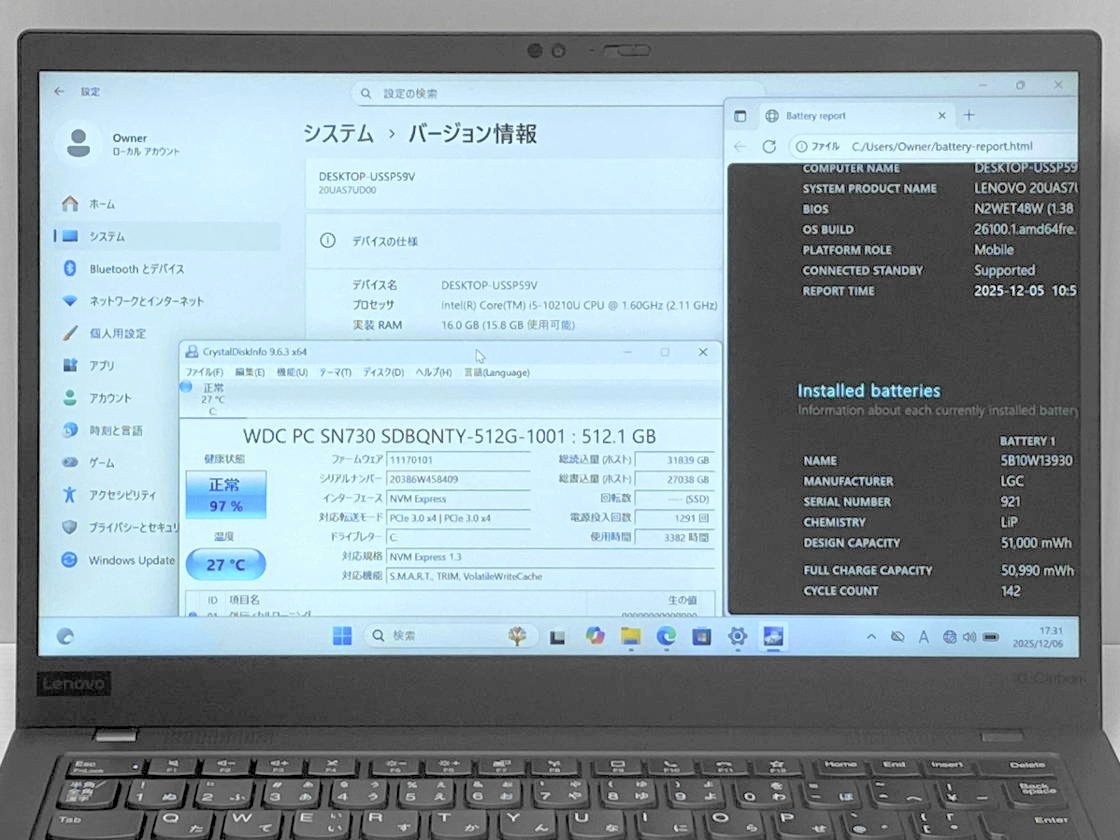The height and width of the screenshot is (840, 1120).
Task: Click the 設定の検索 search box
Action: [x=556, y=93]
